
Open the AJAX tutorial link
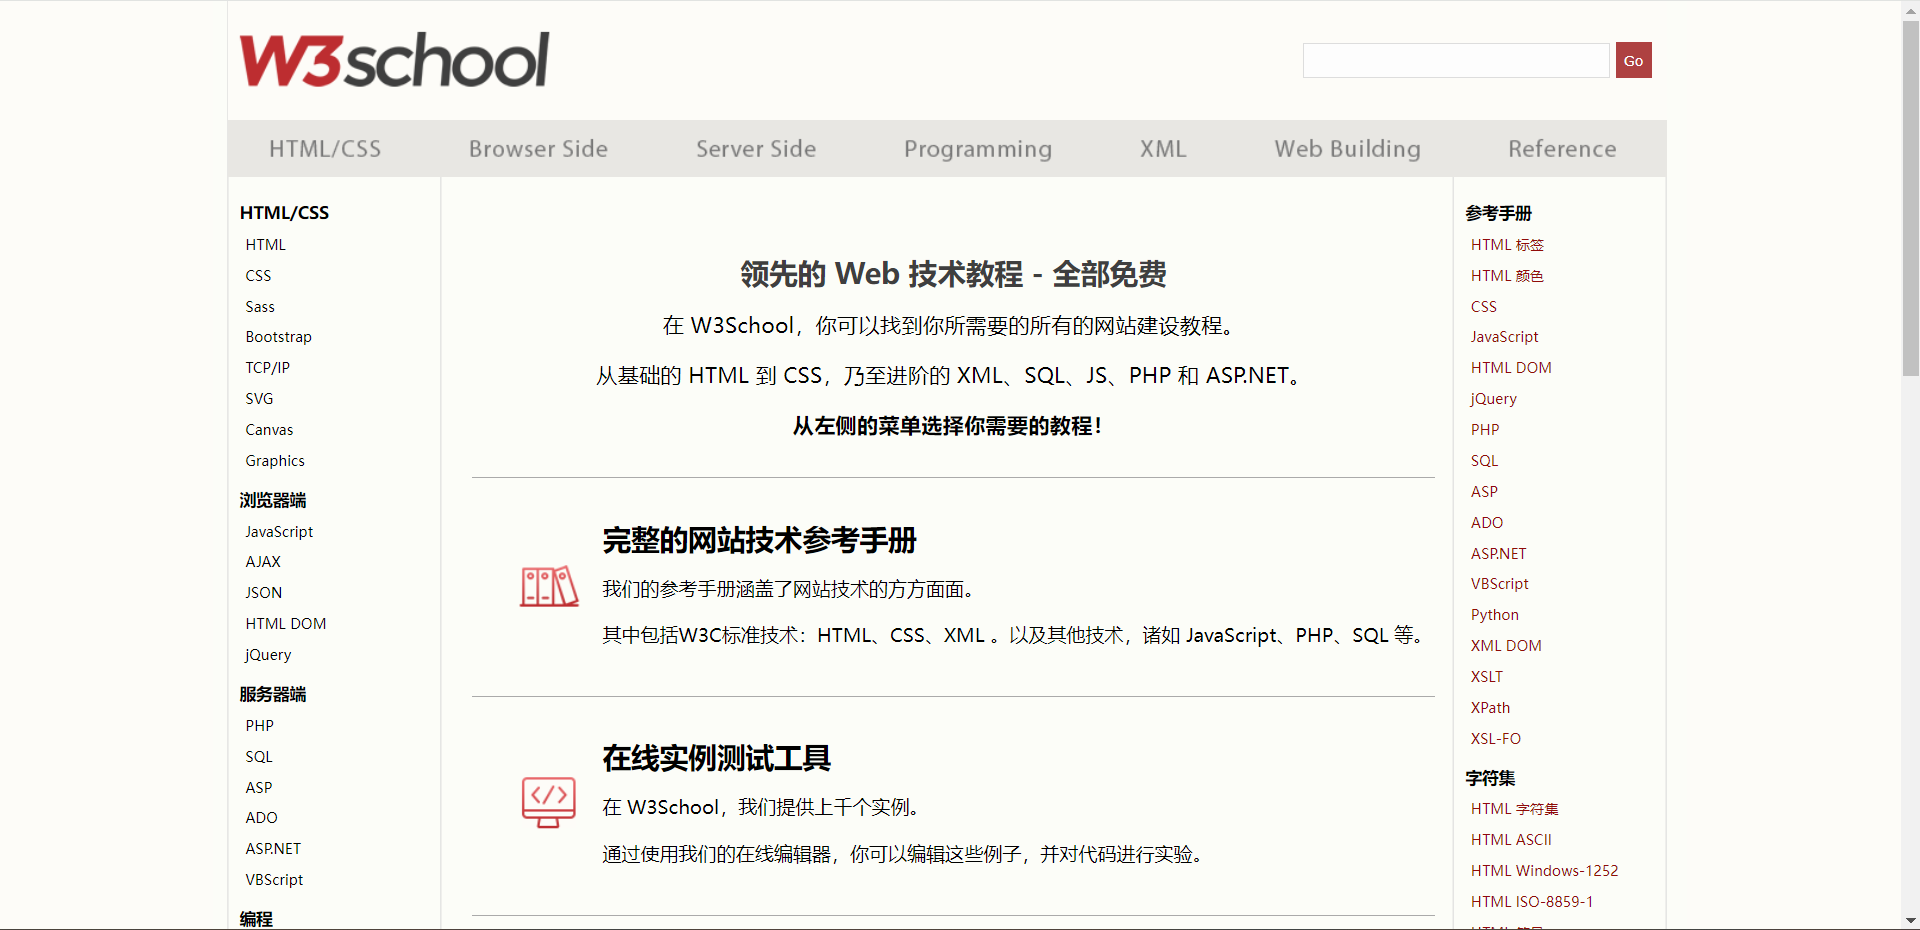click(263, 562)
